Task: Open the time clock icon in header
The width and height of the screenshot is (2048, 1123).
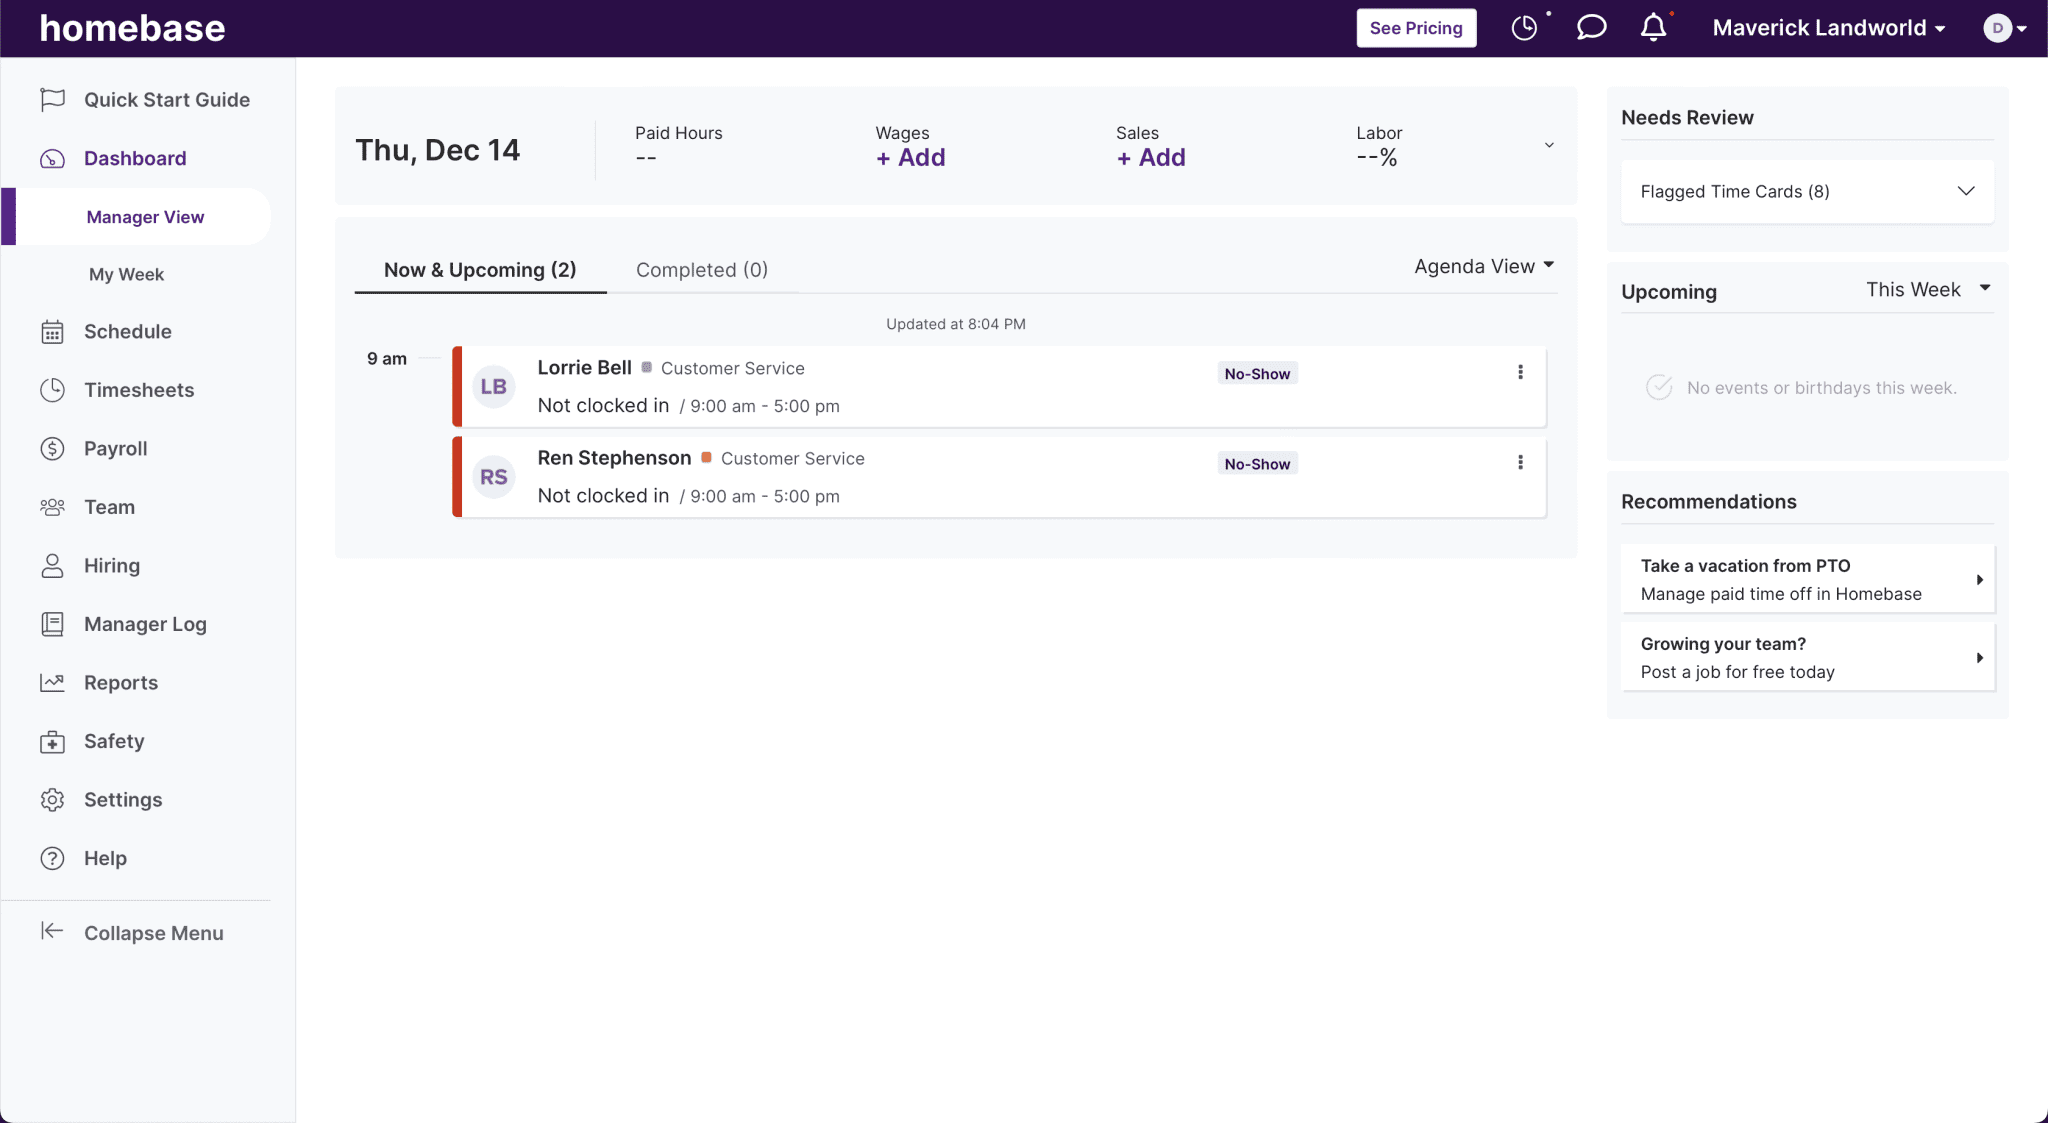Action: (1525, 27)
